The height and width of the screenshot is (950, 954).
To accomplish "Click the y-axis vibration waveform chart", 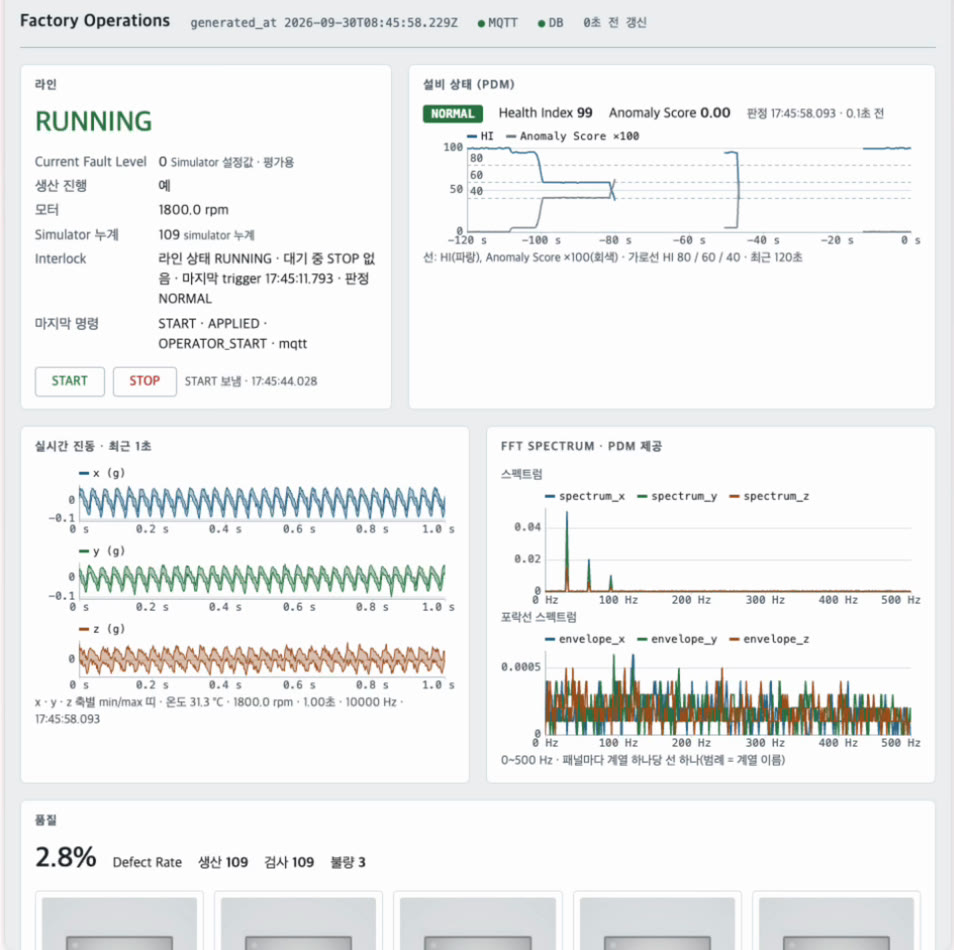I will 262,580.
